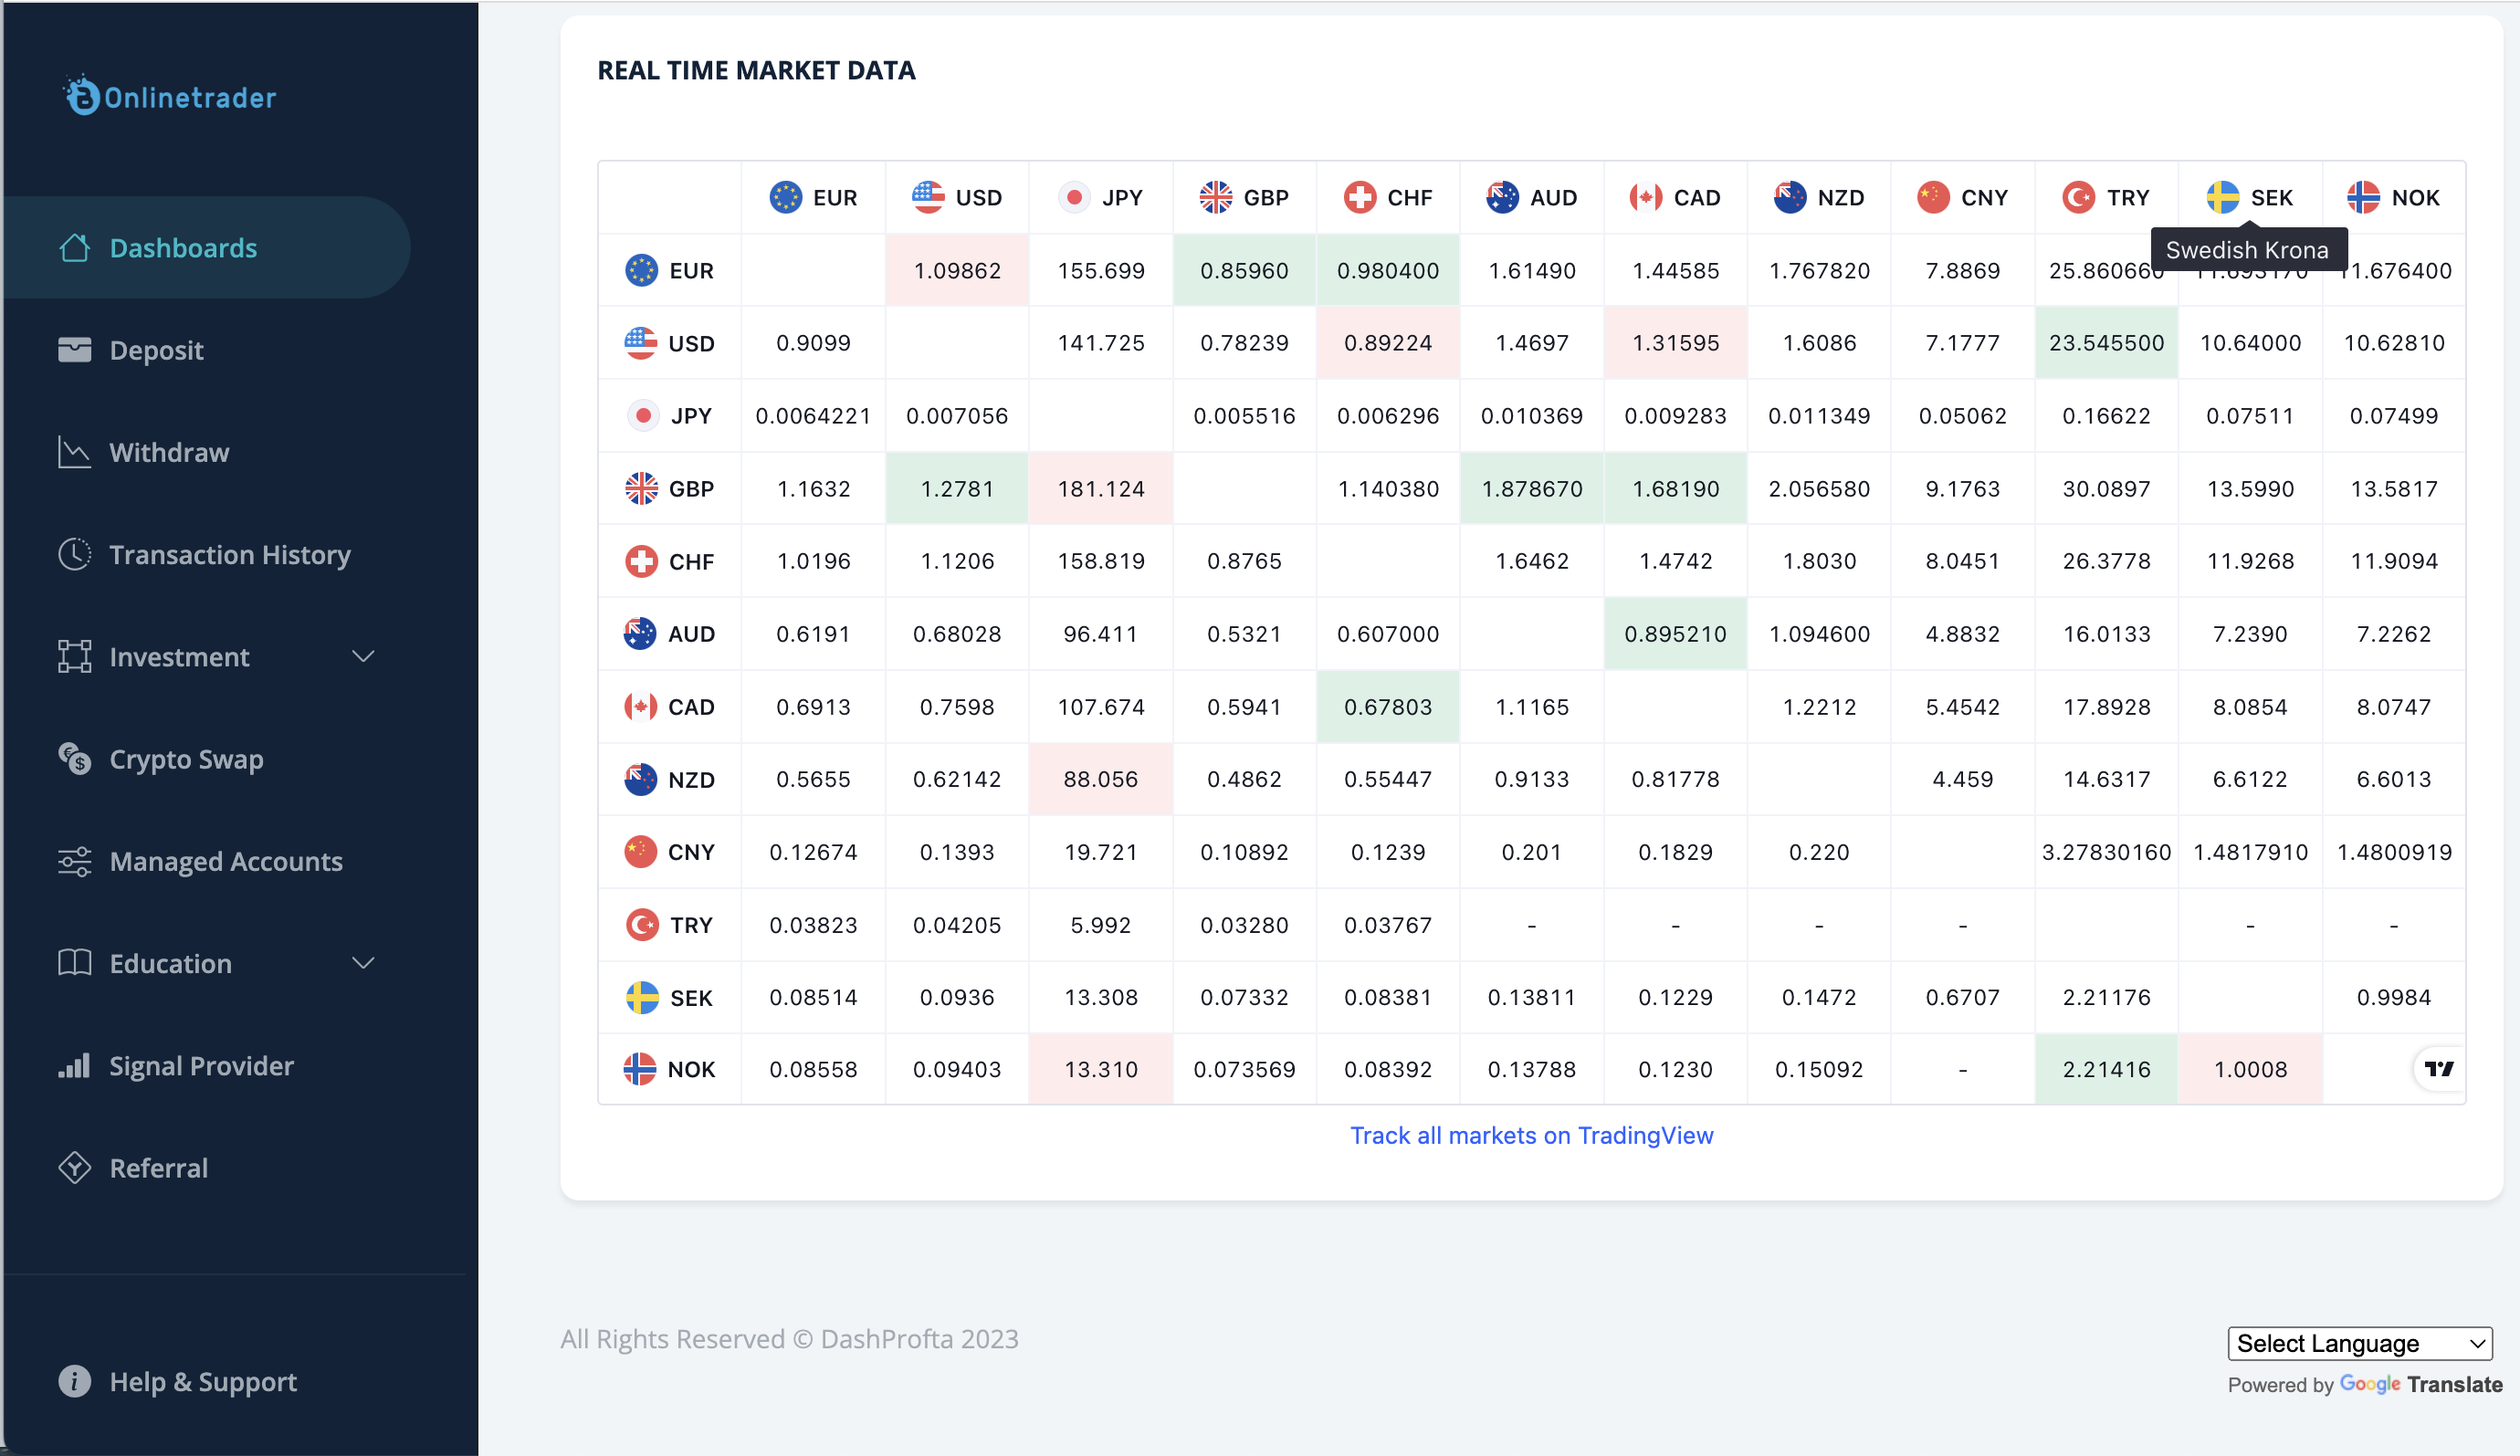Click the Withdraw chart icon
This screenshot has width=2520, height=1456.
[x=74, y=452]
